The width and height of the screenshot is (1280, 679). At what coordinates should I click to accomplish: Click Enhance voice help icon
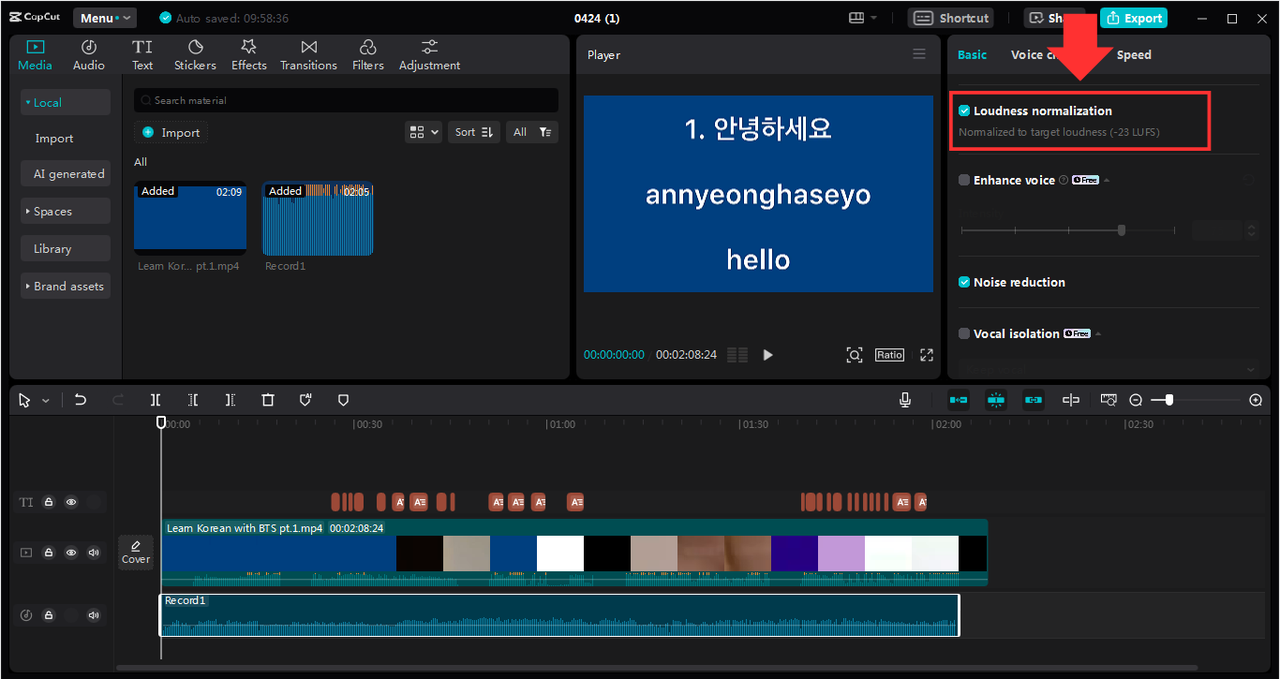pyautogui.click(x=1063, y=180)
